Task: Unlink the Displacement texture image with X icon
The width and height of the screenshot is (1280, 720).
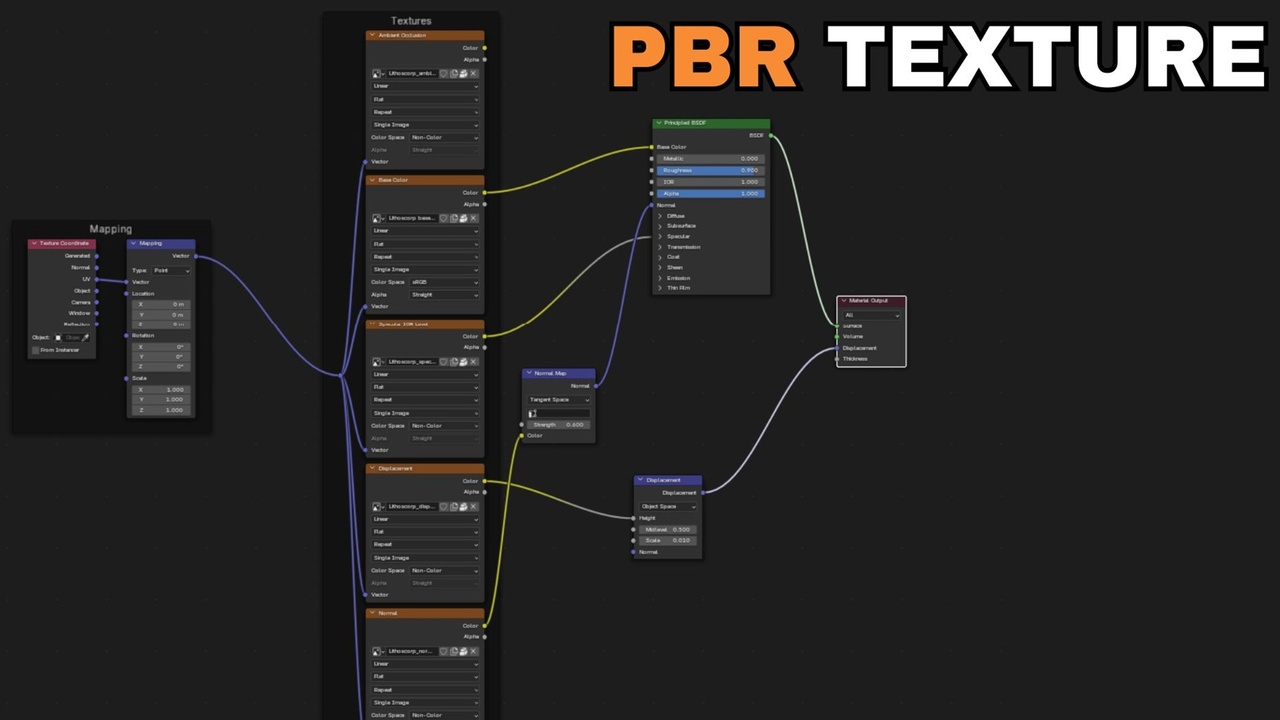Action: click(474, 506)
